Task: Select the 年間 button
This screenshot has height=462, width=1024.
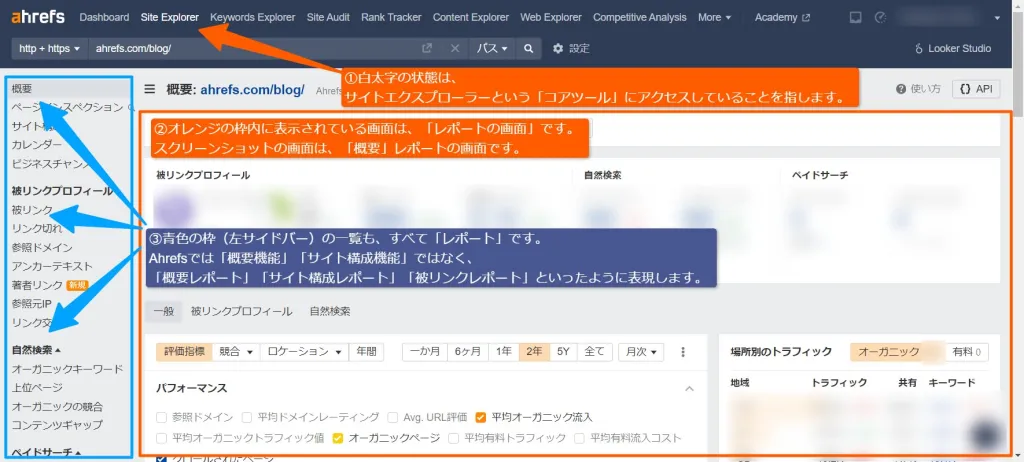Action: click(x=366, y=352)
